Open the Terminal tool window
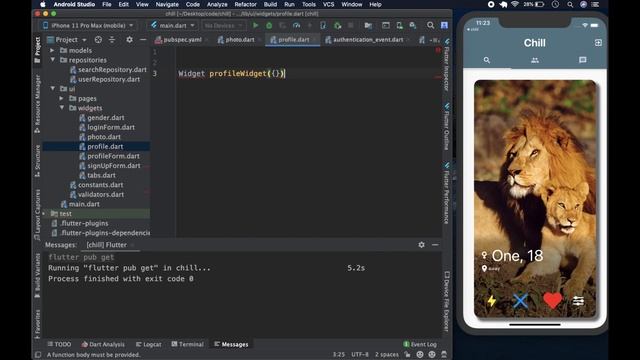This screenshot has width=640, height=360. (x=187, y=344)
